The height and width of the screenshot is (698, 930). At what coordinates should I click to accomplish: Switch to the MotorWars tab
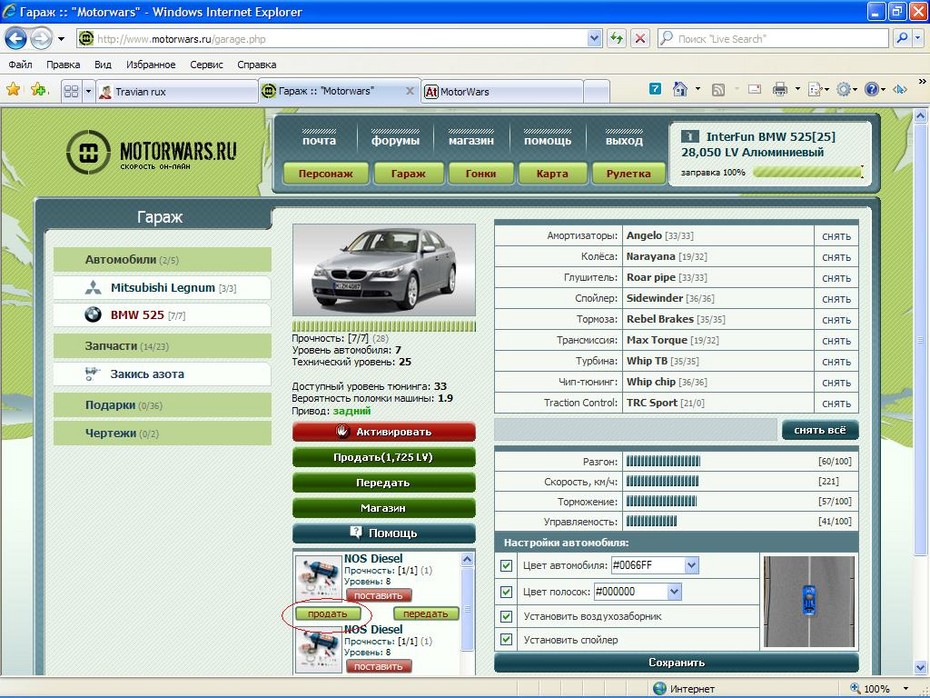(502, 92)
